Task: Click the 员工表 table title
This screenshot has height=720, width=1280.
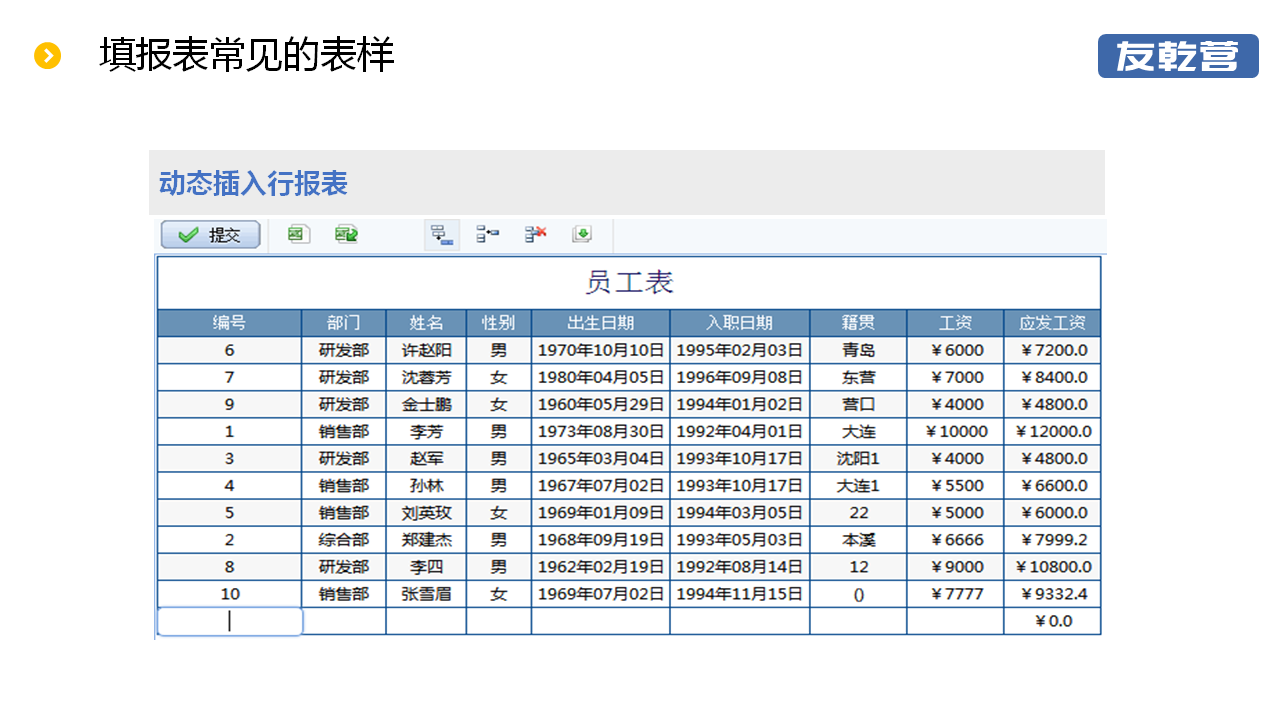Action: click(629, 283)
